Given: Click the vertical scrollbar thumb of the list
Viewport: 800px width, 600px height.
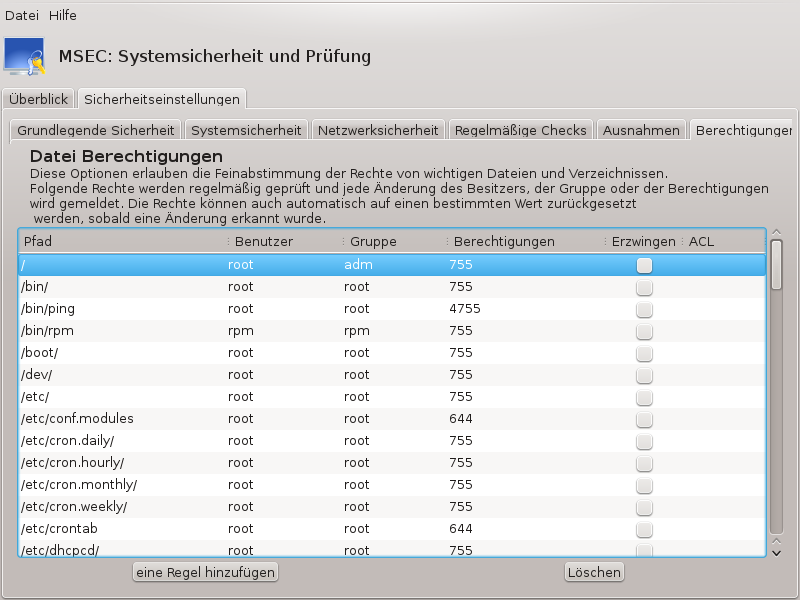Looking at the screenshot, I should point(776,265).
